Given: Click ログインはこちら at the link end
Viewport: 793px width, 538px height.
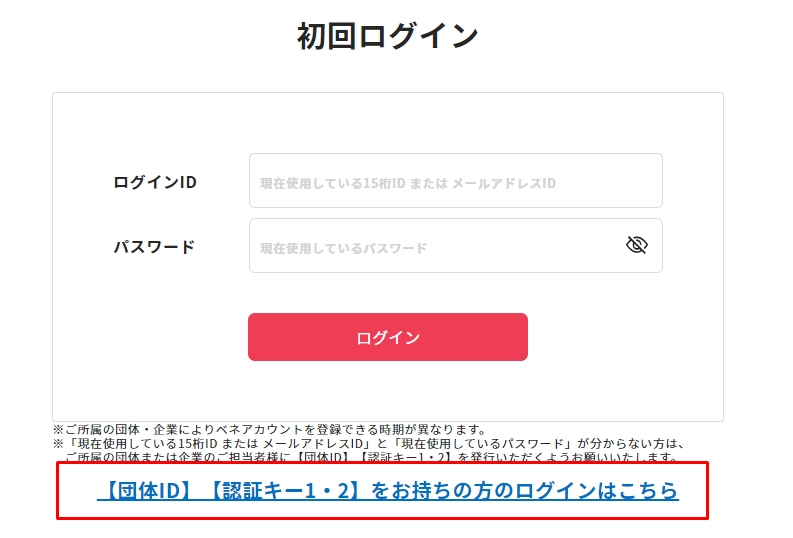Looking at the screenshot, I should coord(596,490).
